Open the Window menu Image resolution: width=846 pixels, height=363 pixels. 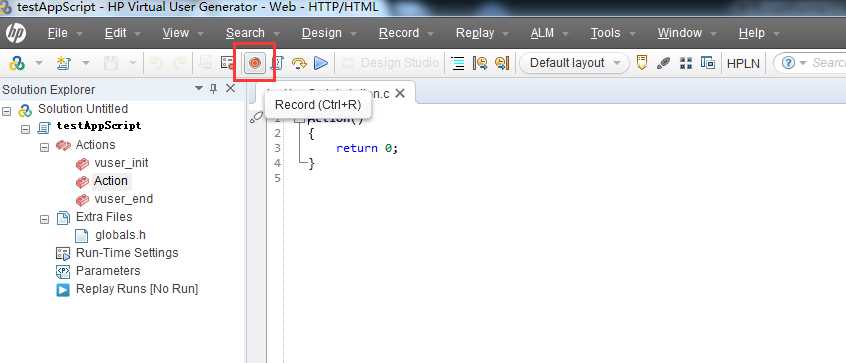point(680,33)
